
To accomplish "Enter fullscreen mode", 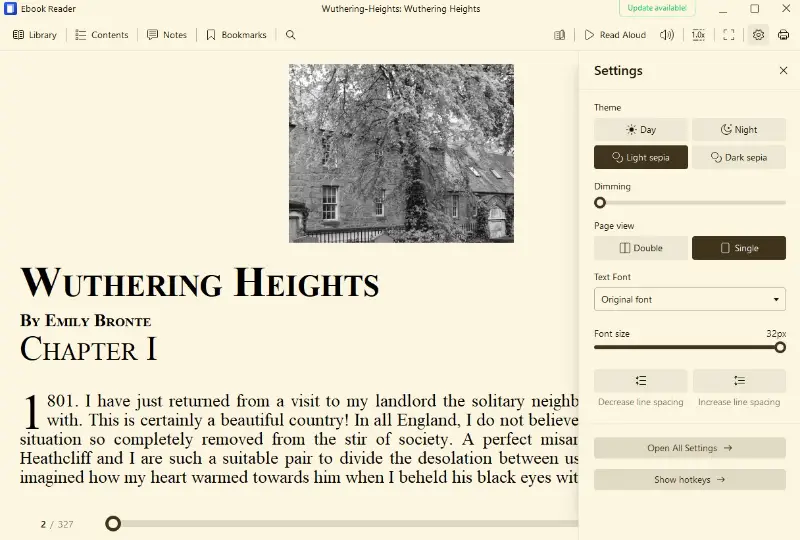I will (x=729, y=35).
